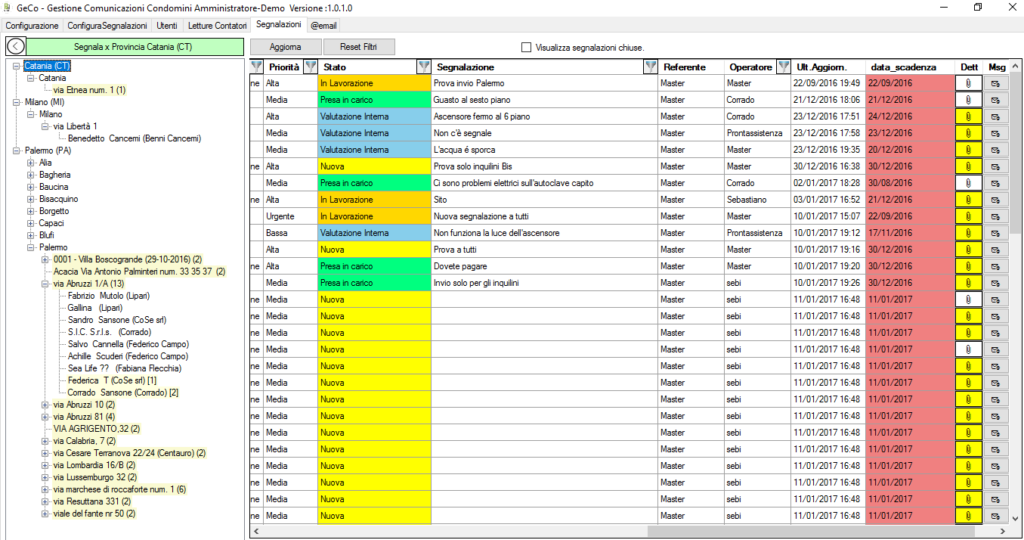Screen dimensions: 1024x540
Task: Click grid horizontal scrollbar right arrow
Action: pyautogui.click(x=1004, y=532)
